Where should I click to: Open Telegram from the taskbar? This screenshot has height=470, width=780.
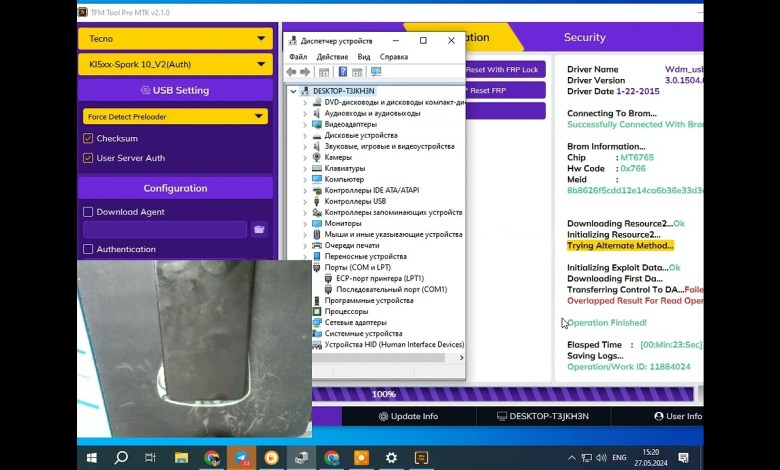tap(242, 458)
